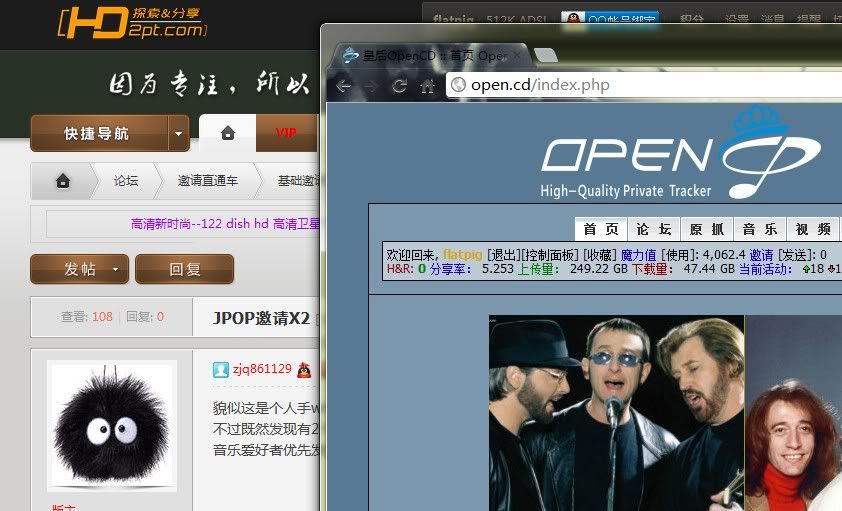
Task: Click the 使用 bonus link
Action: (676, 255)
